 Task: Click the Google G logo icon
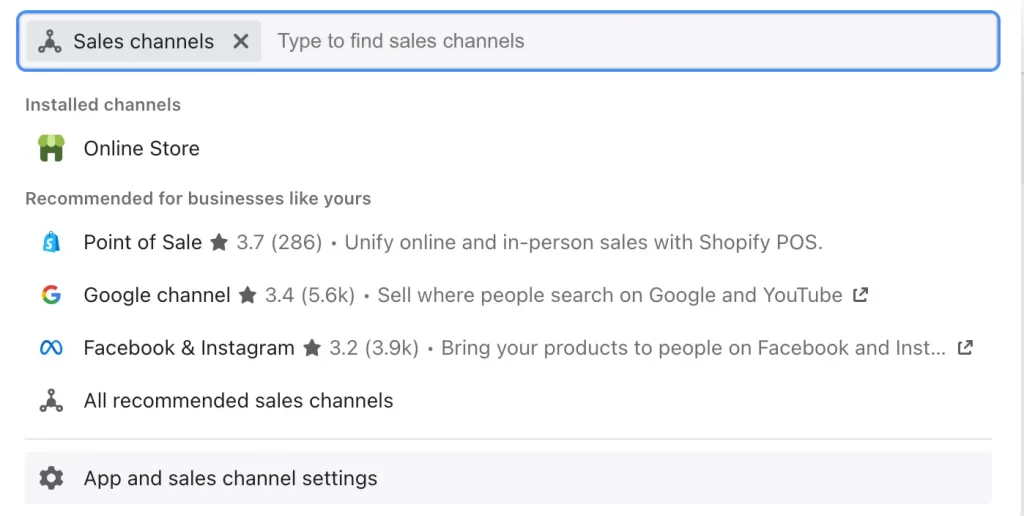[51, 295]
